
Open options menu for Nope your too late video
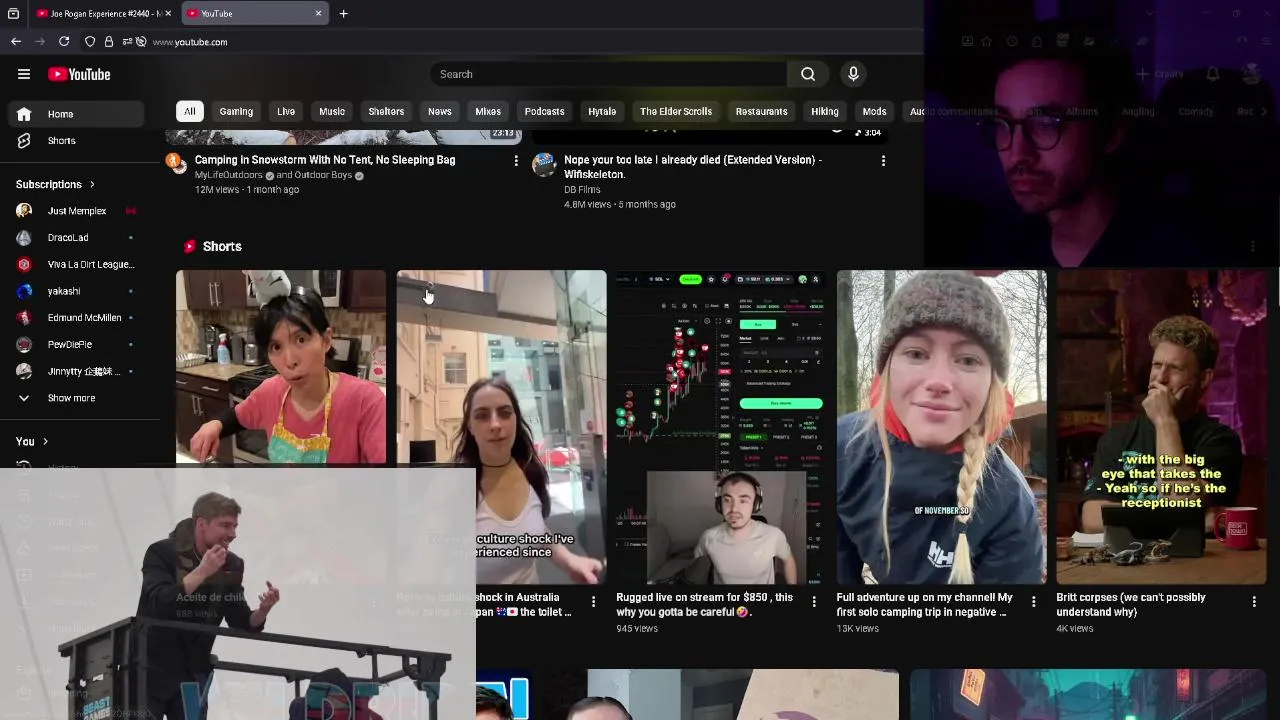[883, 161]
